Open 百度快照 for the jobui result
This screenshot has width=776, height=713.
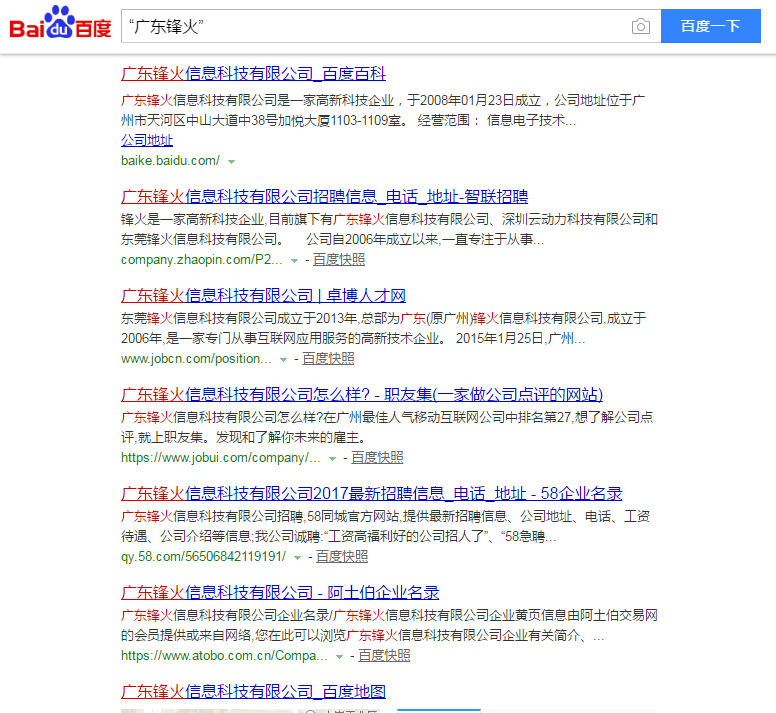click(377, 458)
